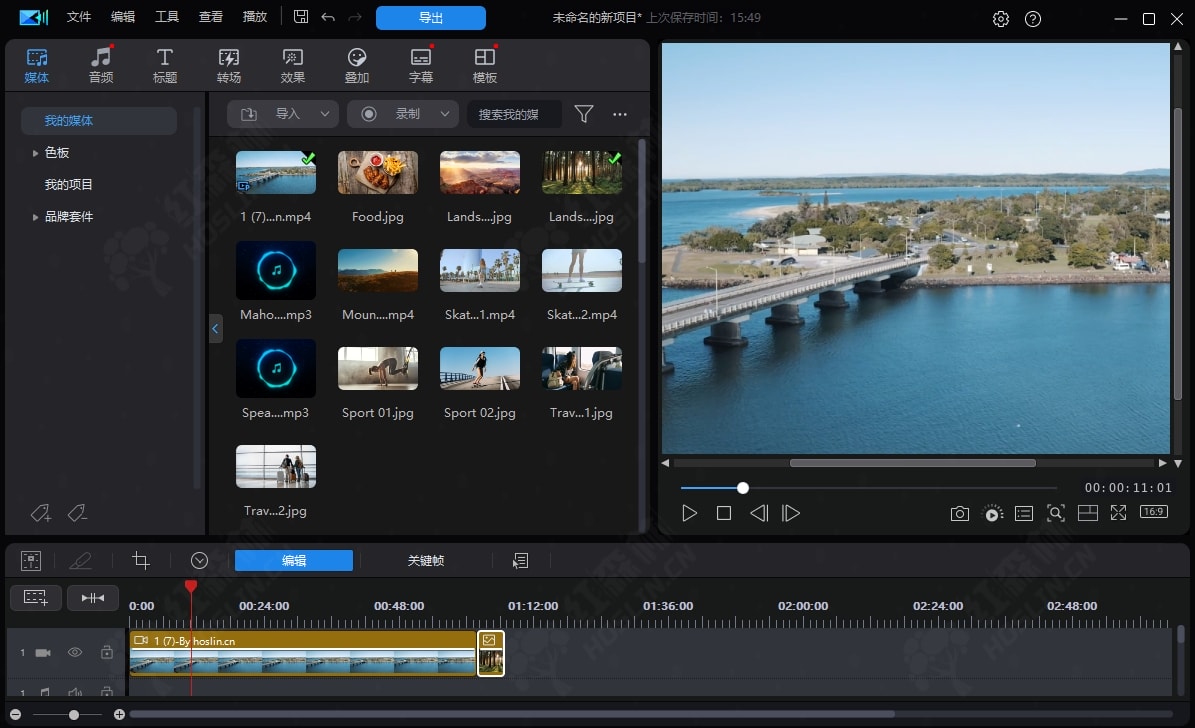Open the 文件 menu

click(79, 17)
